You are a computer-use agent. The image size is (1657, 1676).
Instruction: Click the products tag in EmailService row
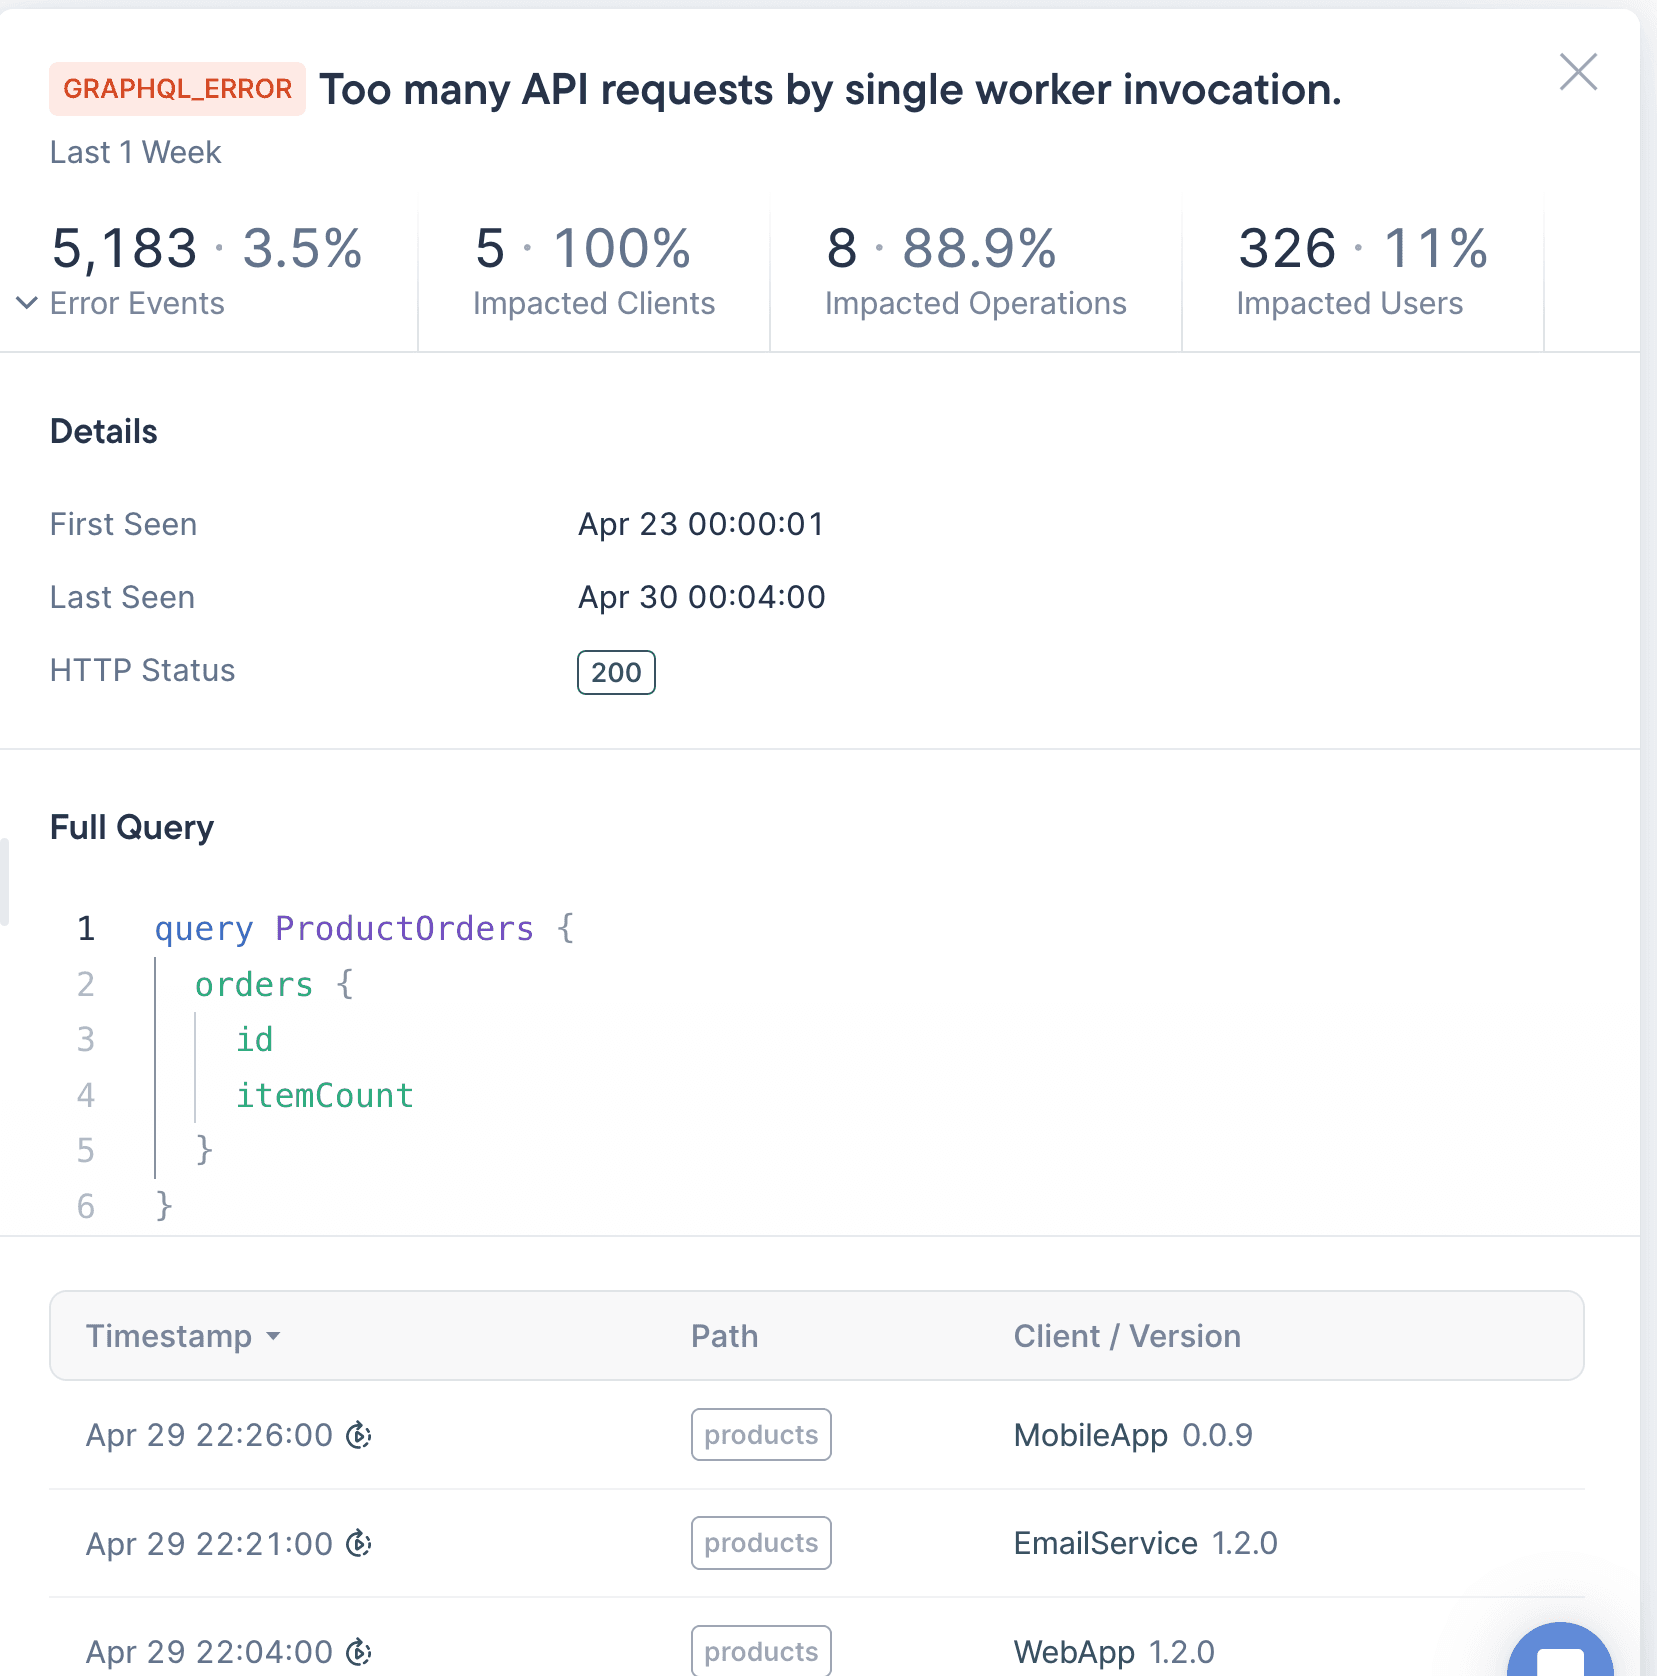760,1543
